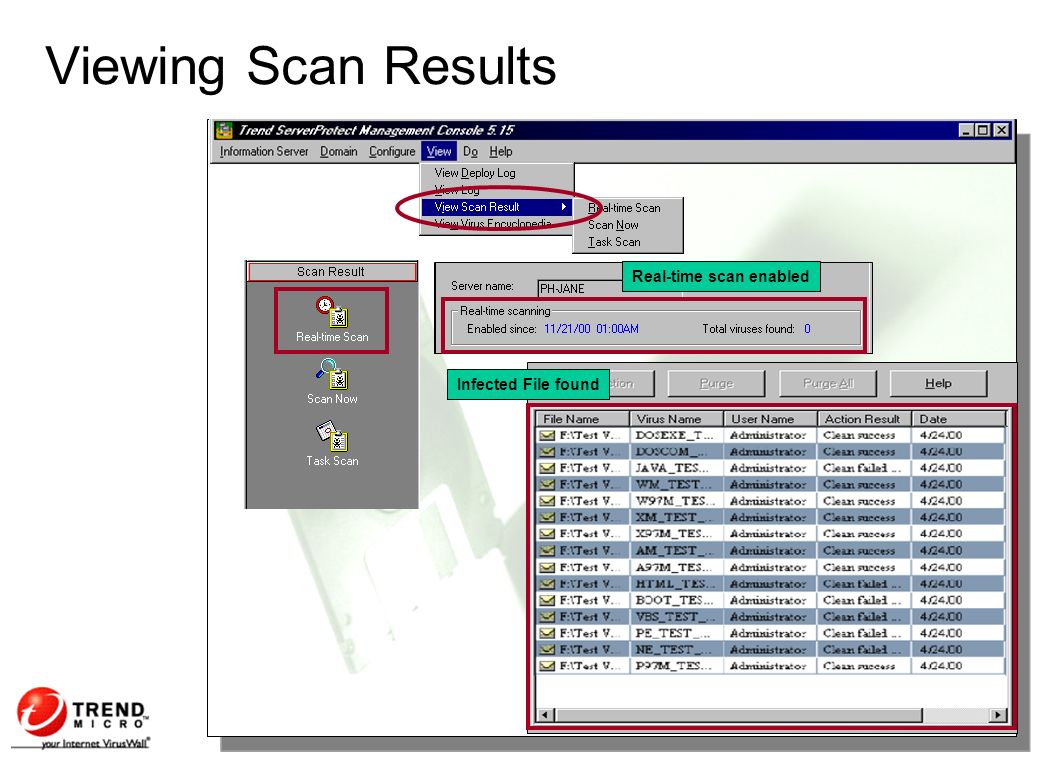1056x768 pixels.
Task: Open the Domain menu
Action: (x=339, y=152)
